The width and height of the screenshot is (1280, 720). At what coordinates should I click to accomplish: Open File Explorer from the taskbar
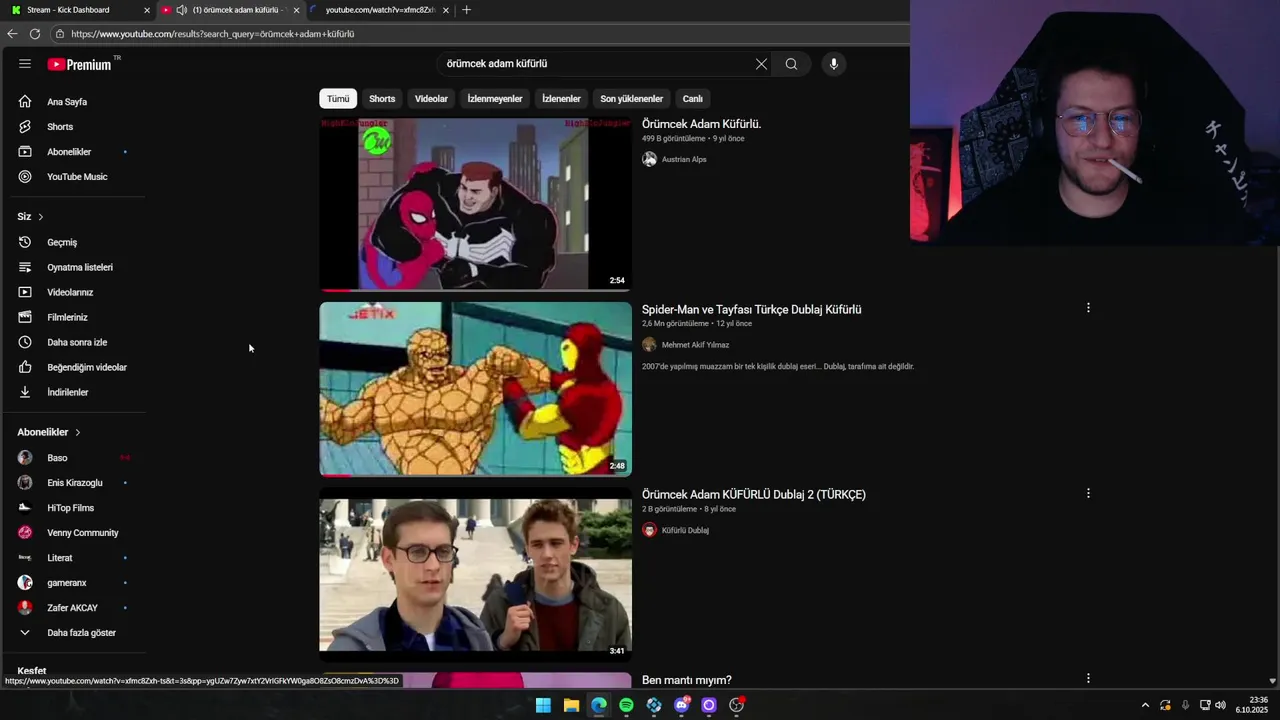click(x=571, y=705)
